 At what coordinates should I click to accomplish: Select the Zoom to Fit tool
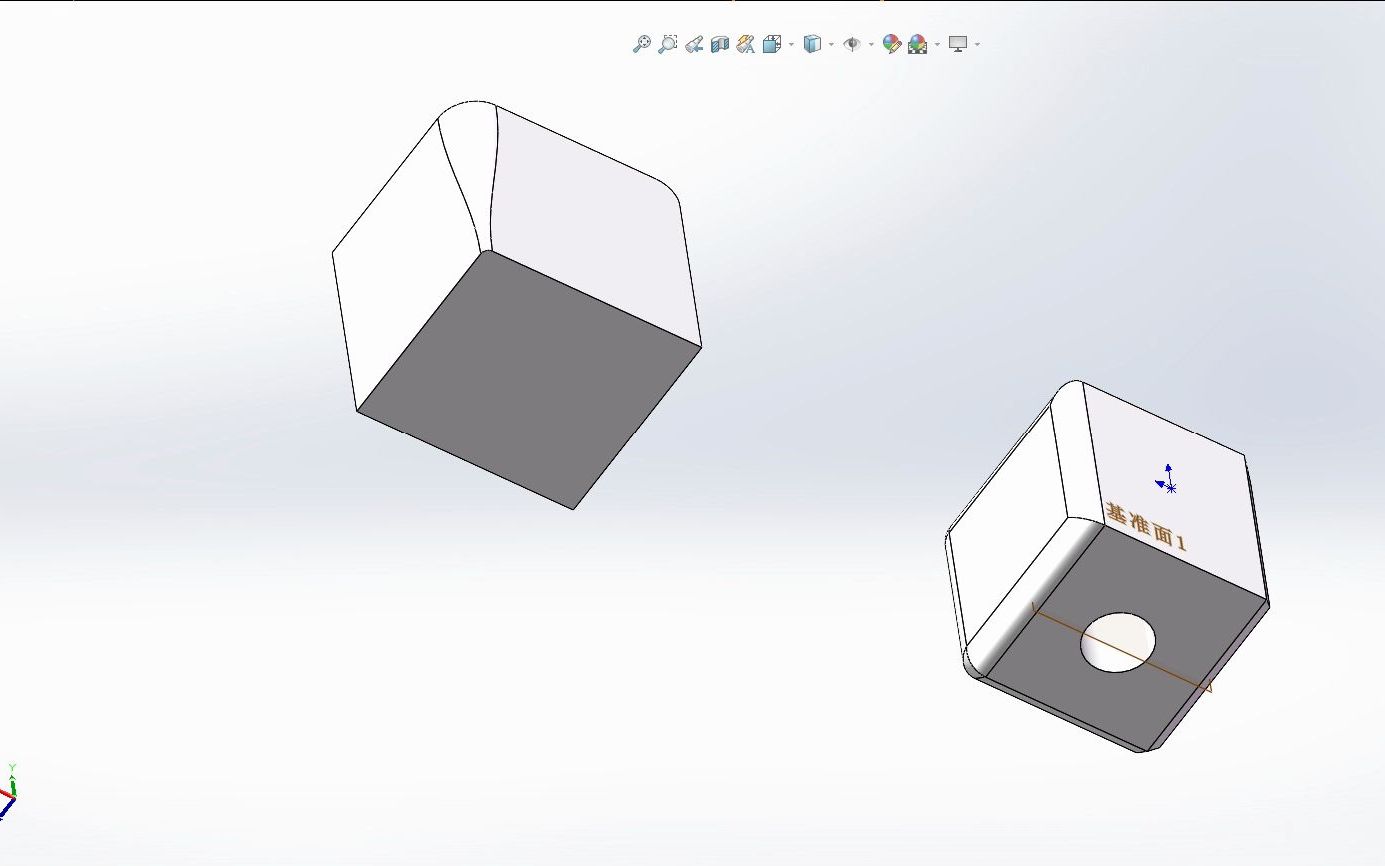coord(643,44)
